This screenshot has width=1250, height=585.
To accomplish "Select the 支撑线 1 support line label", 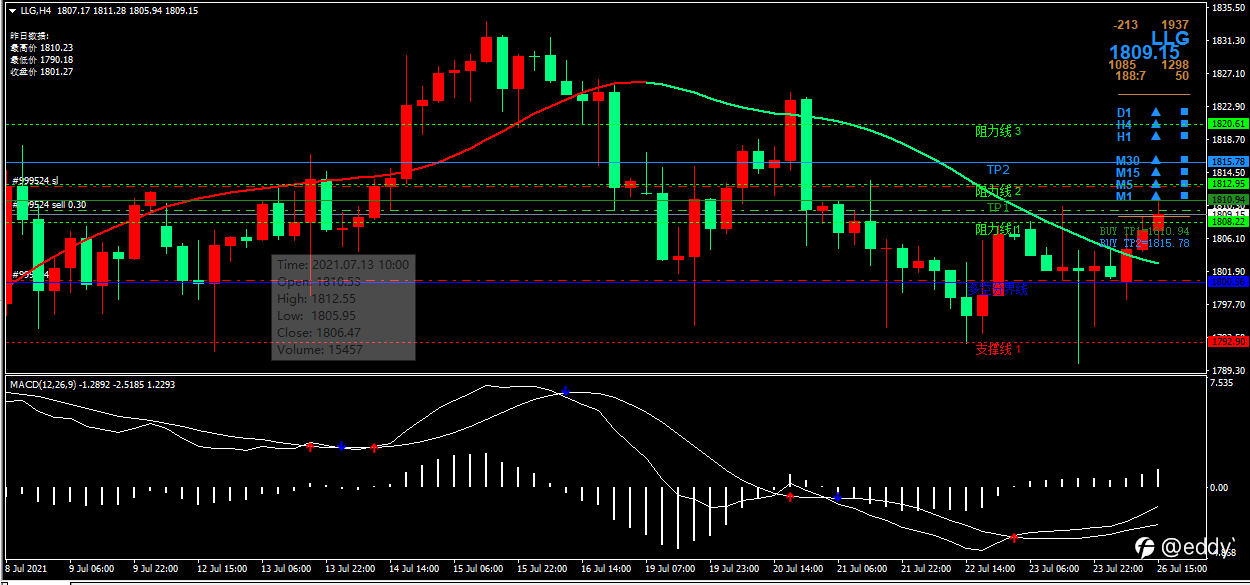I will tap(998, 349).
